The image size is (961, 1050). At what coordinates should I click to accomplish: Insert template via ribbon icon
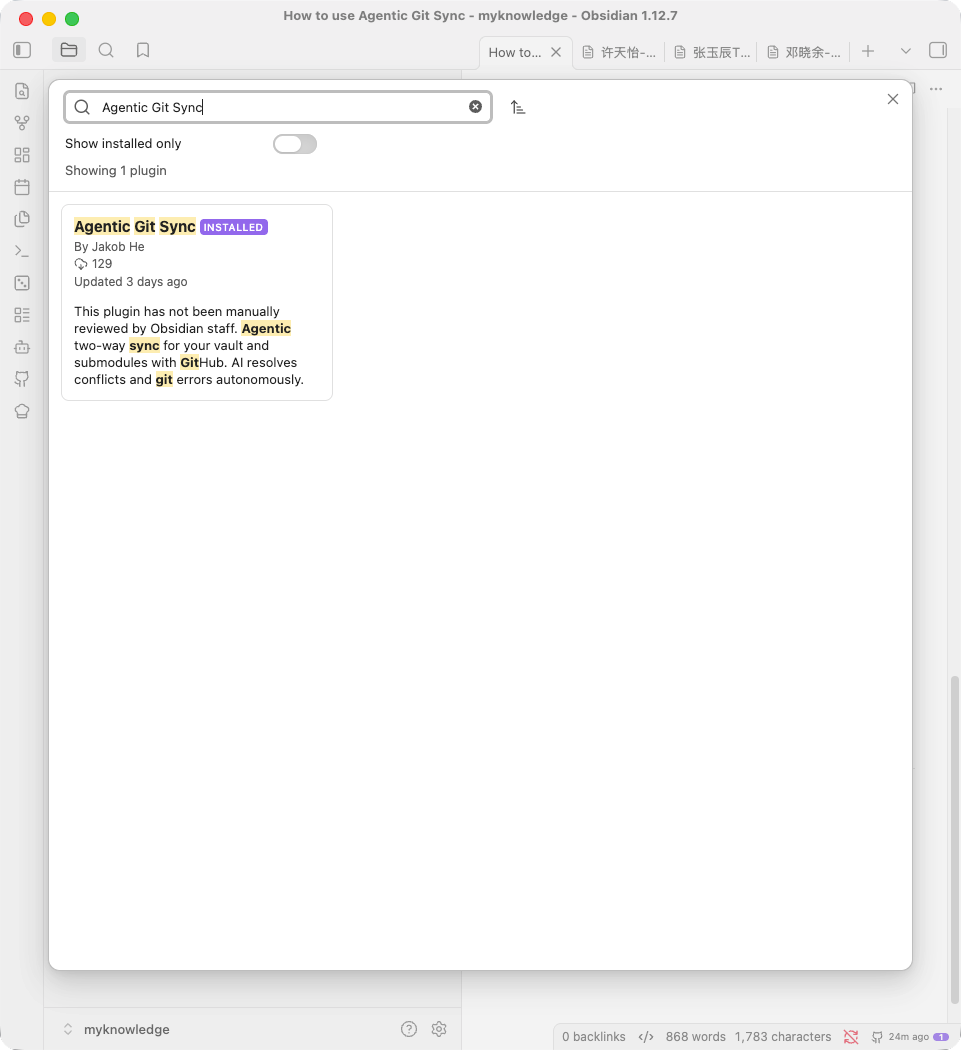[x=22, y=219]
